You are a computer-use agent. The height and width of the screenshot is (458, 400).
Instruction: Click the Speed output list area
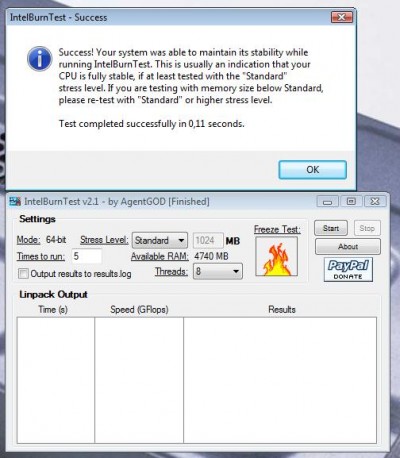(139, 380)
